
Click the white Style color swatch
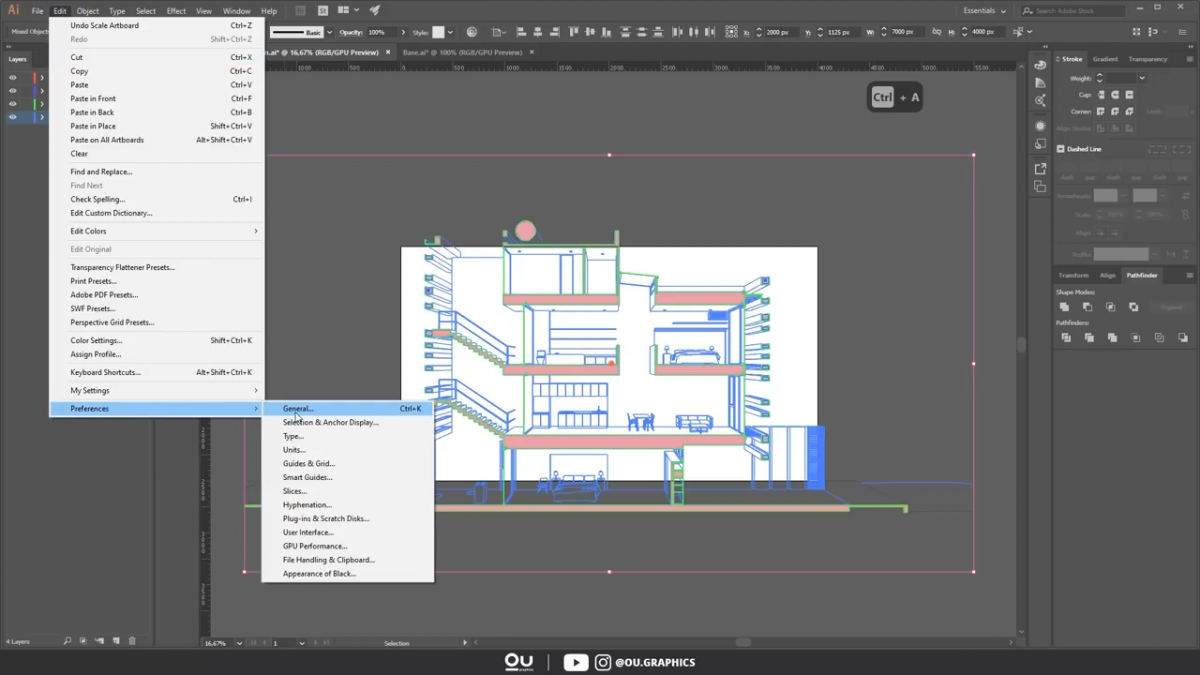point(437,31)
